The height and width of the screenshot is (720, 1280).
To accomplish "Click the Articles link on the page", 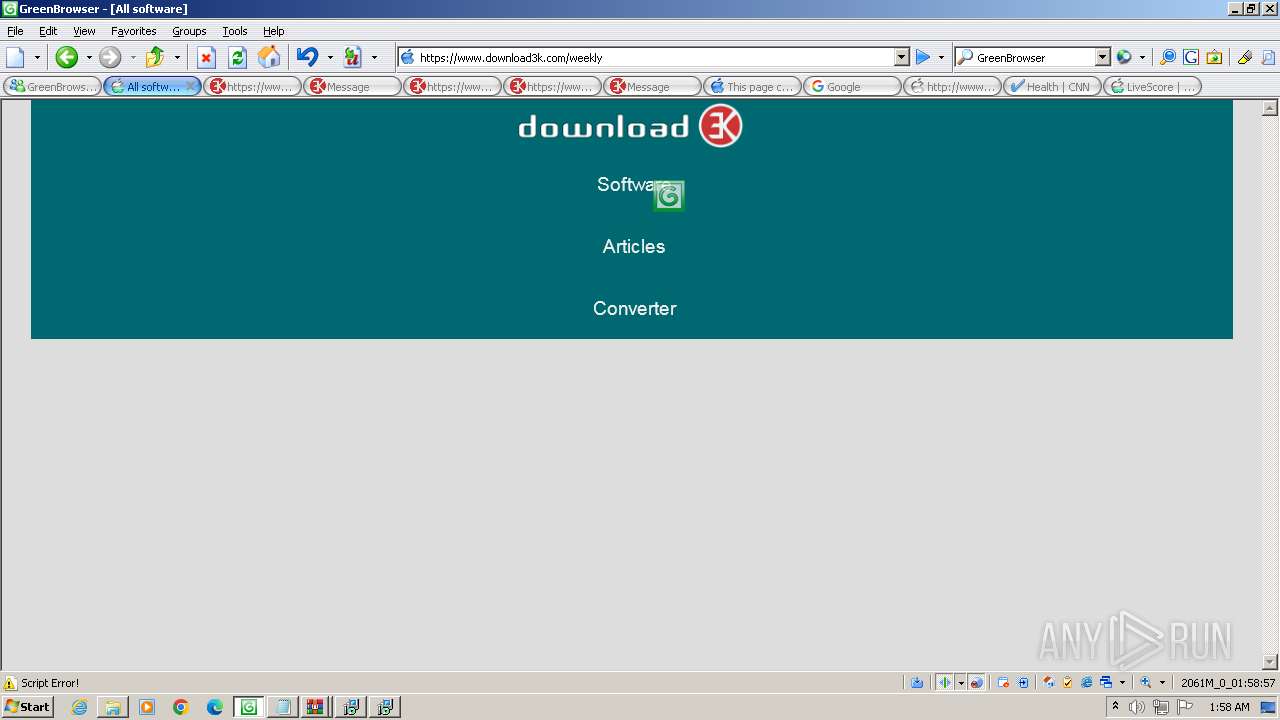I will pos(634,246).
